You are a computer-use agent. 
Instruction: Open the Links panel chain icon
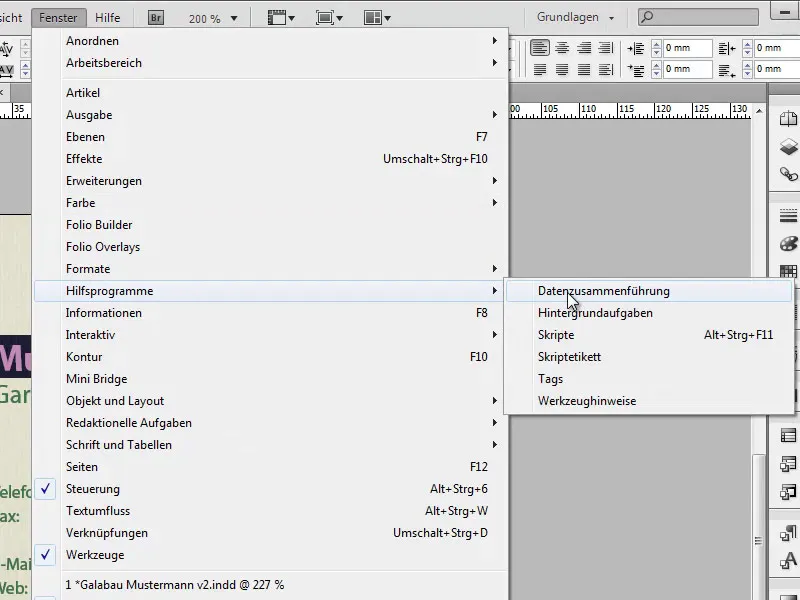[788, 174]
